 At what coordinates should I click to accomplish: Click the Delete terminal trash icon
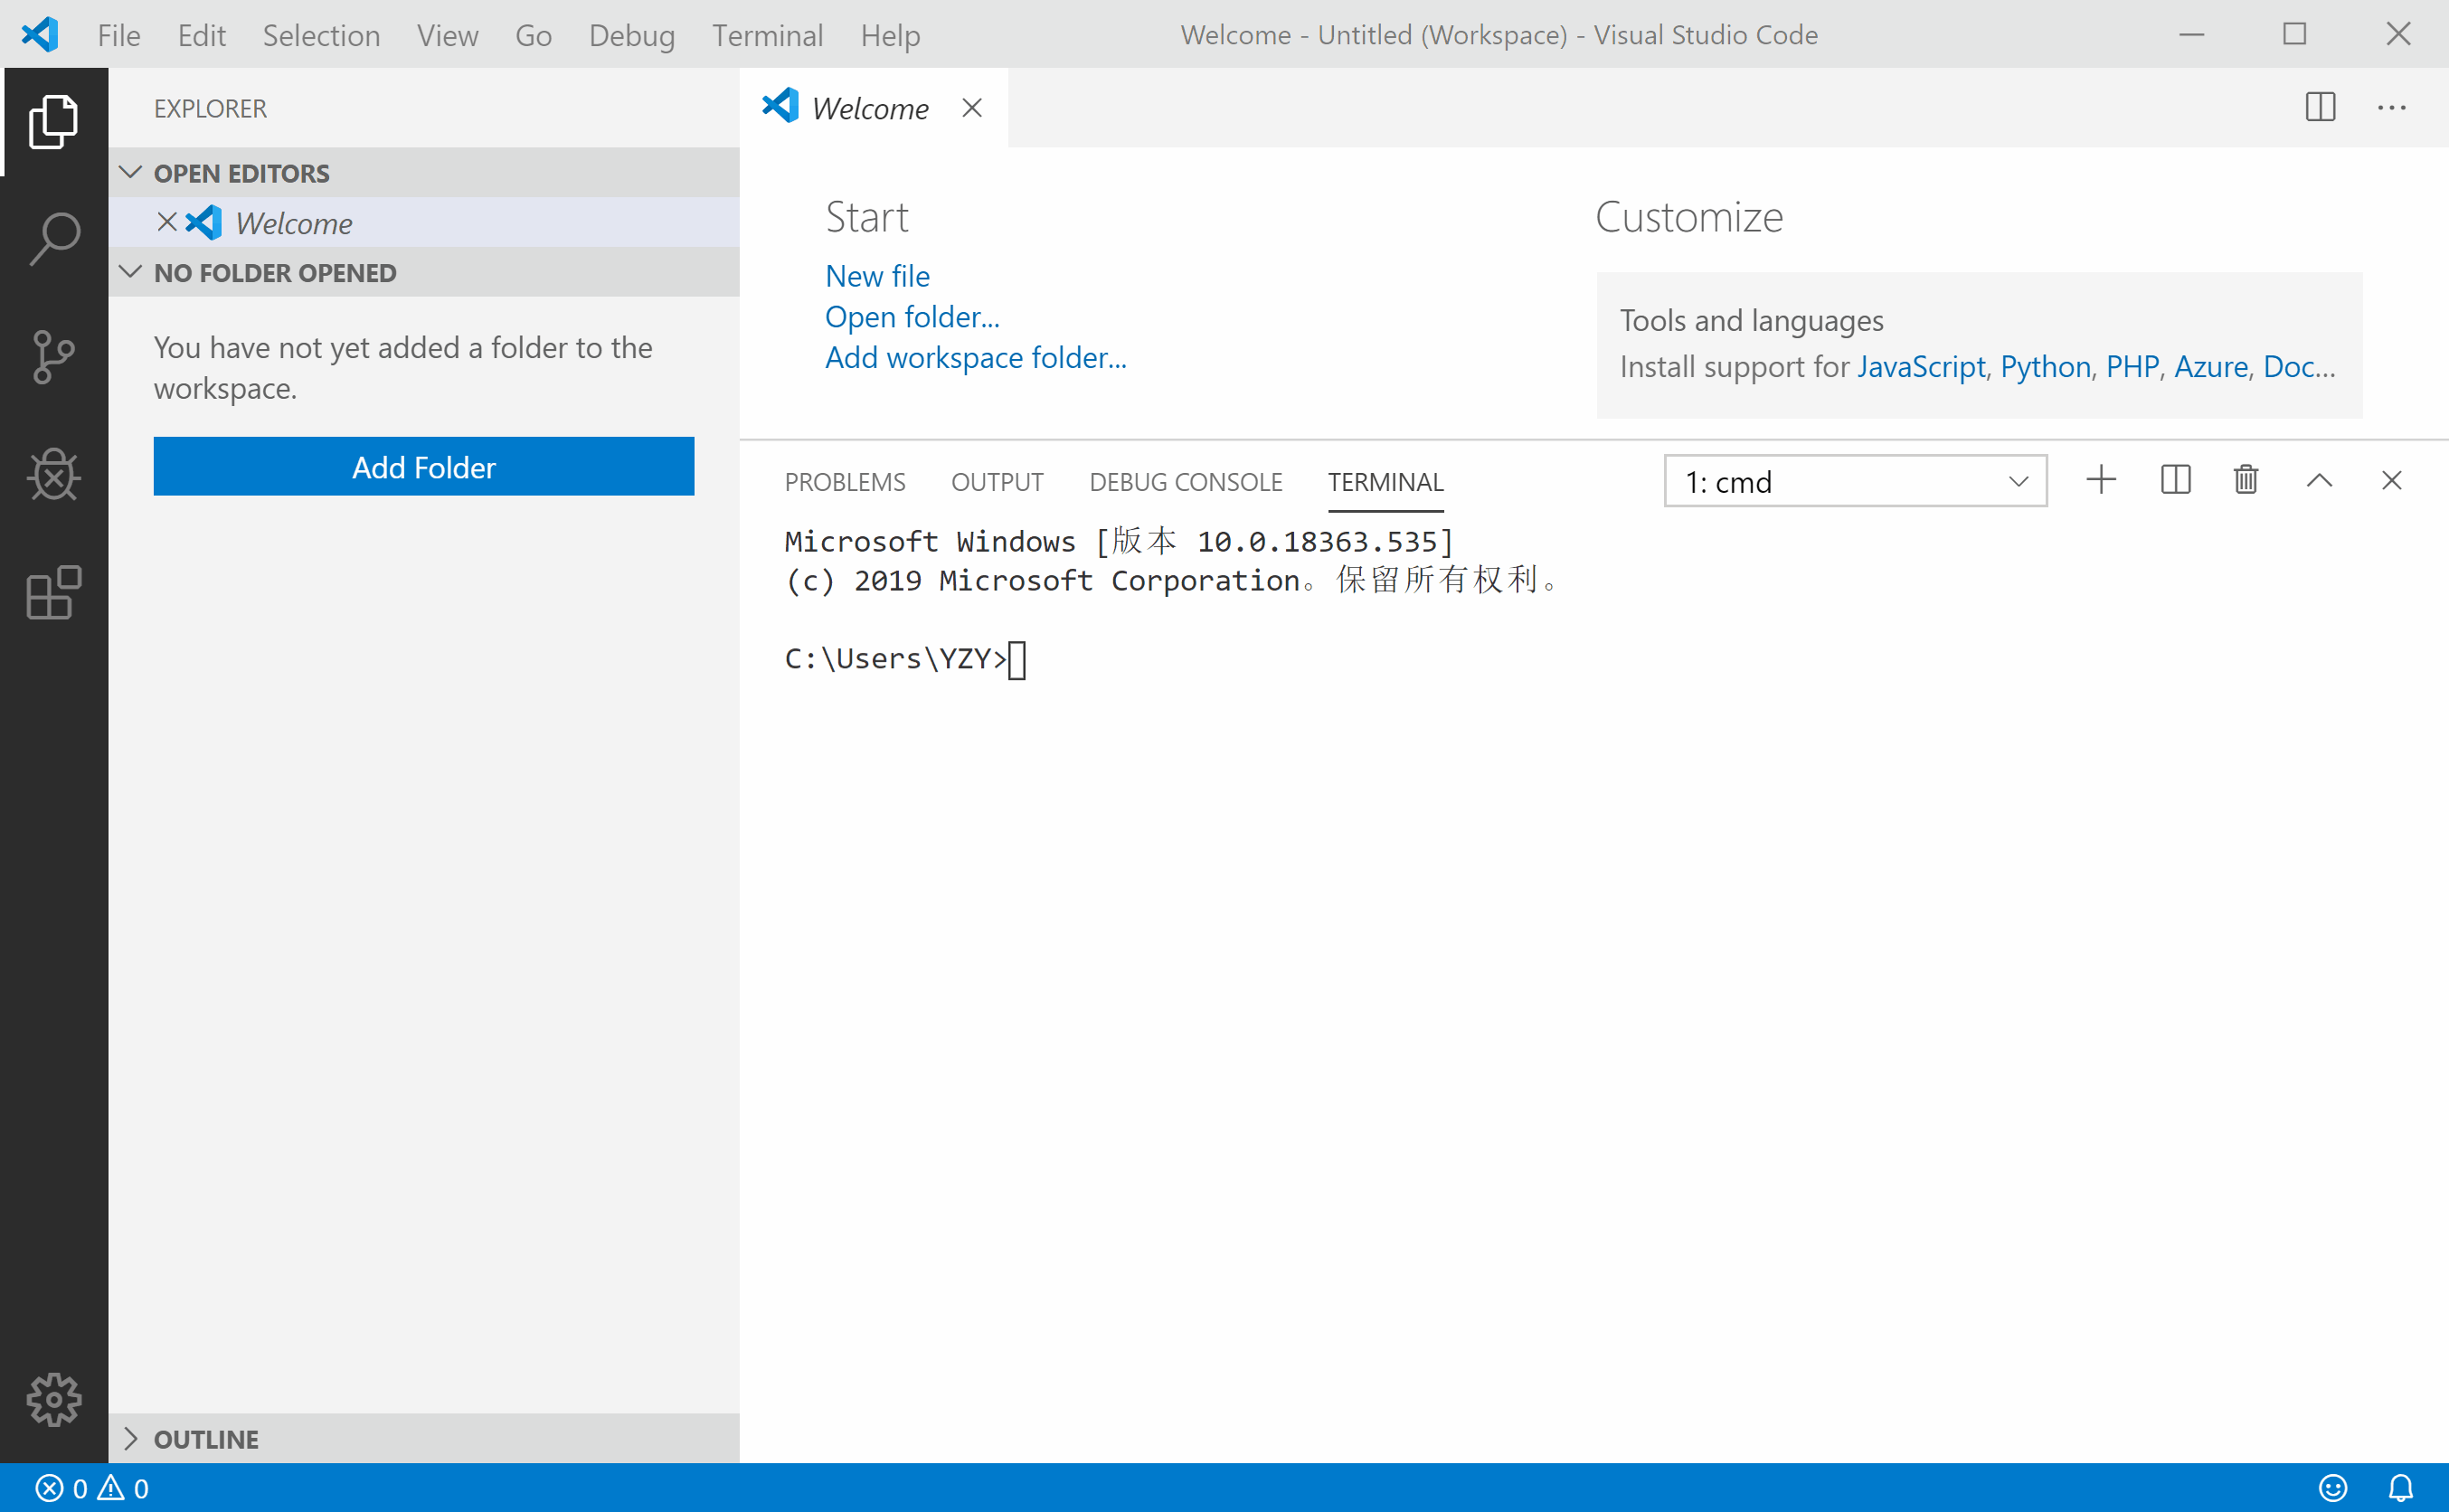tap(2245, 479)
